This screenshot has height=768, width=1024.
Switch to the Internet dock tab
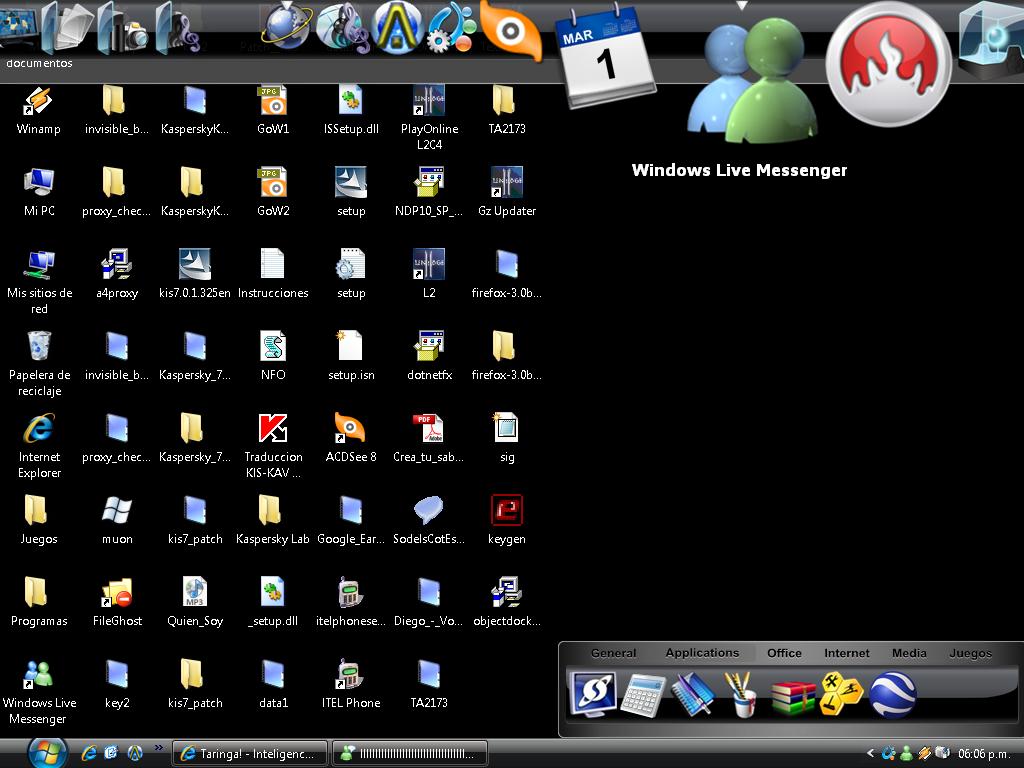(x=846, y=653)
